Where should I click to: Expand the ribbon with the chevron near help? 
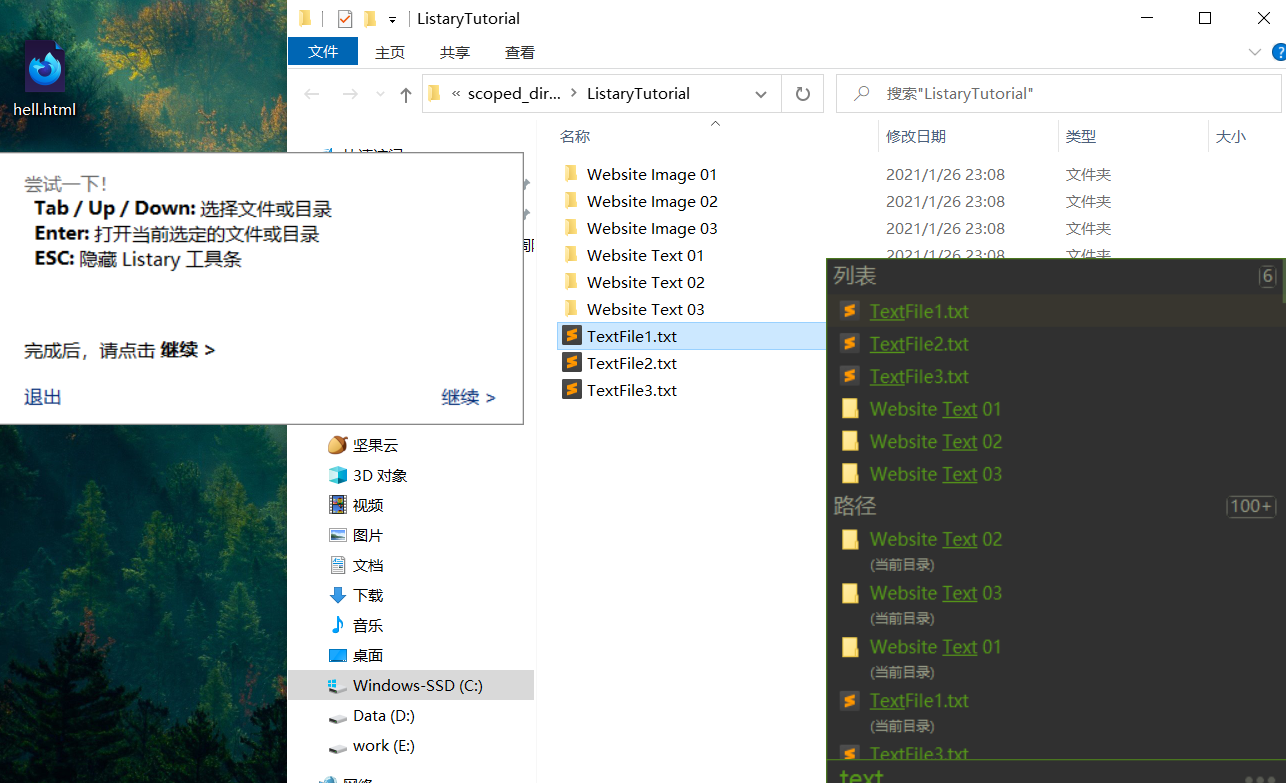(x=1255, y=52)
